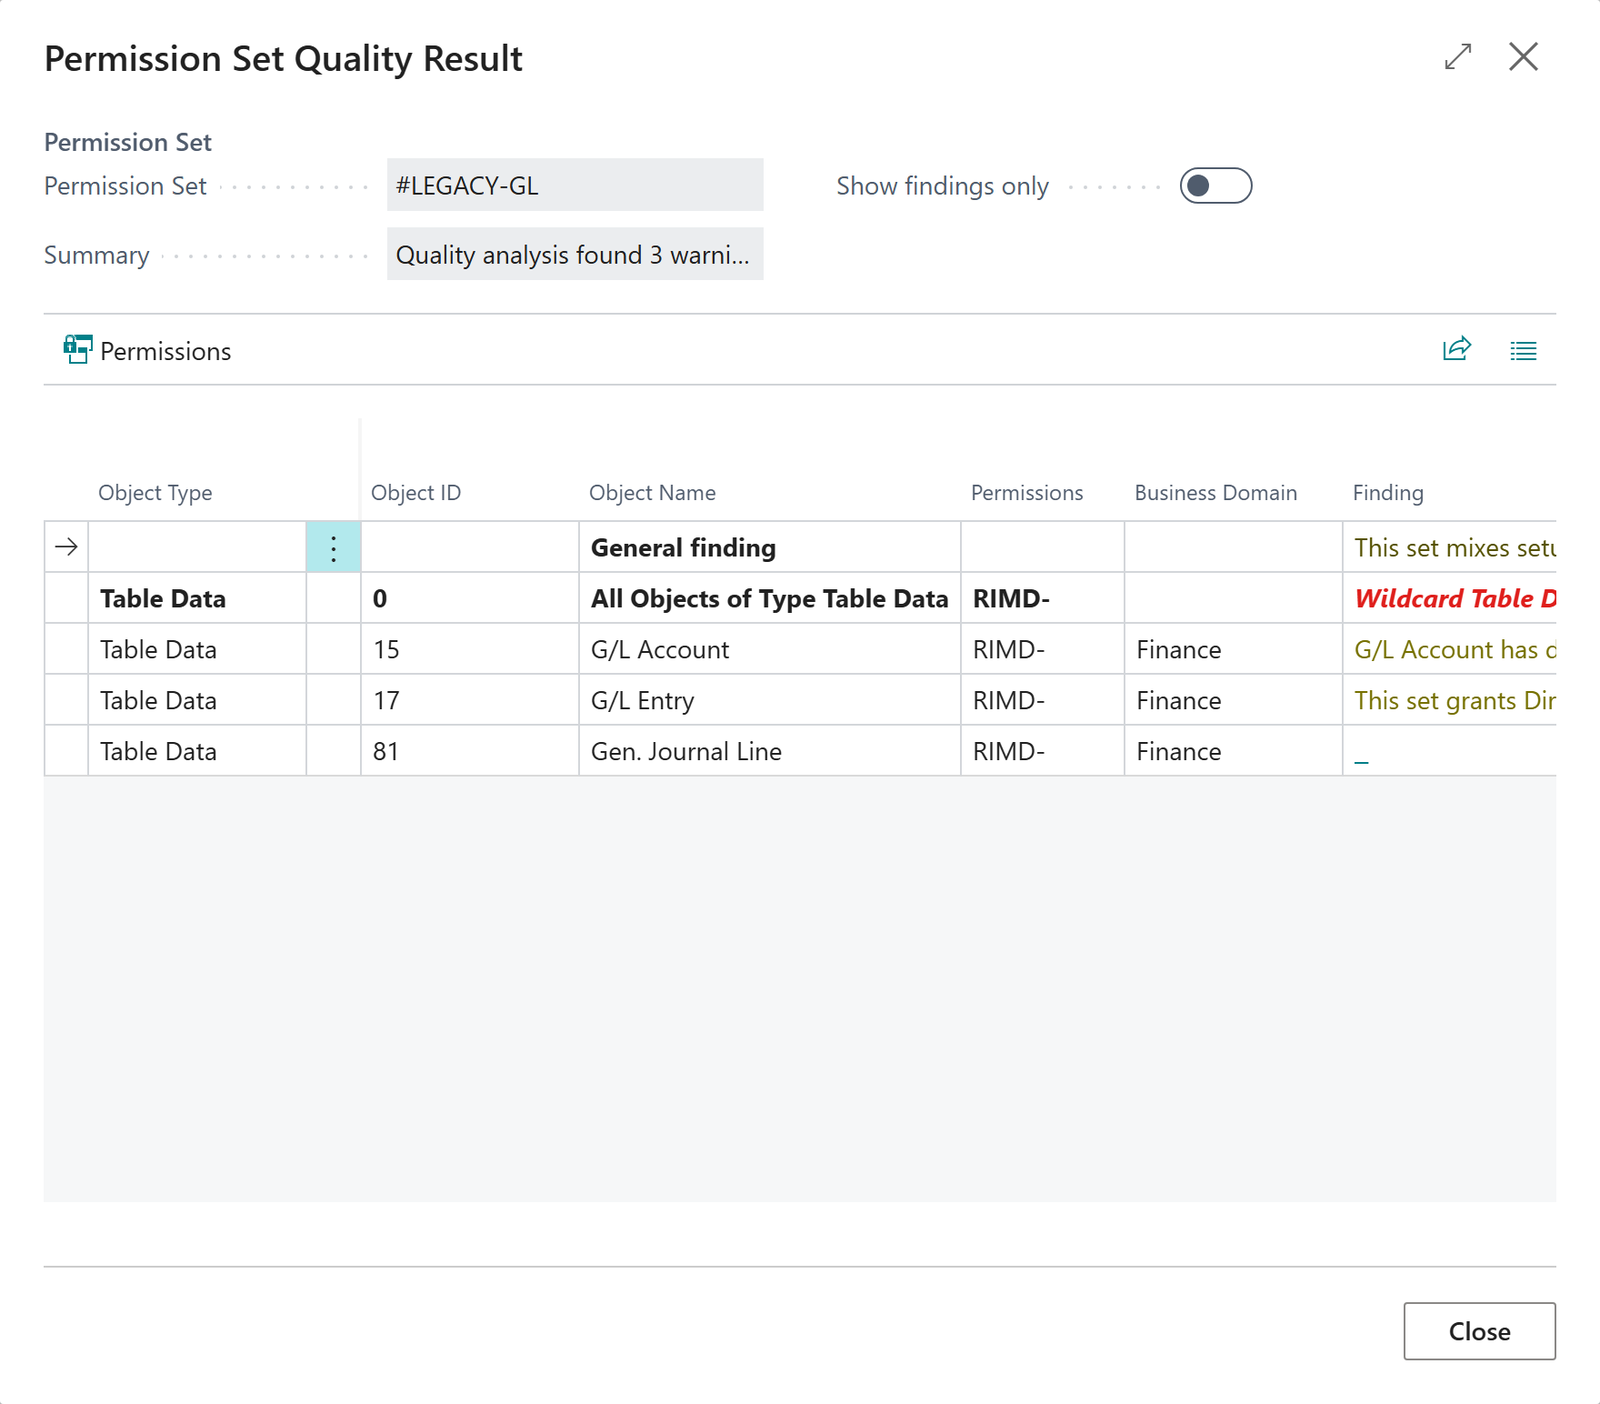Viewport: 1600px width, 1404px height.
Task: Click the 'Gen. Journal Line' object name
Action: (686, 752)
